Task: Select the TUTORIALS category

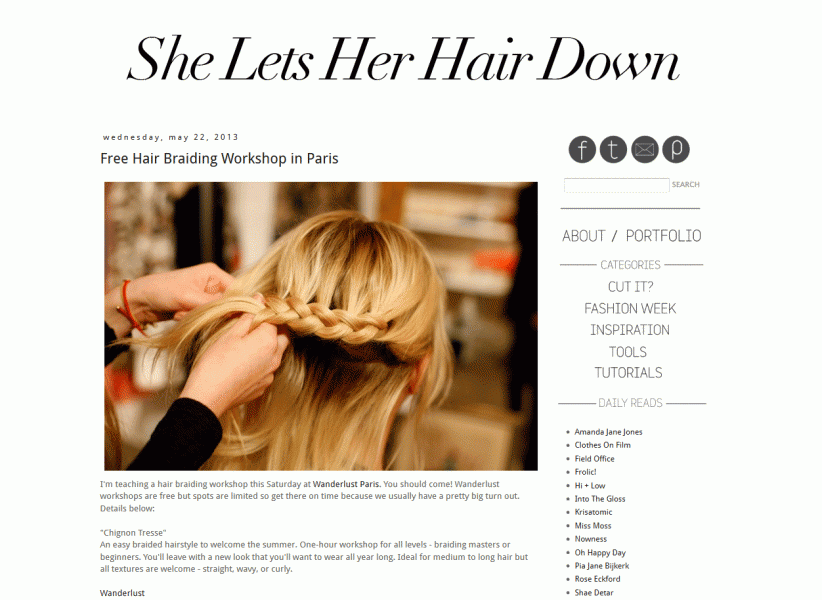Action: 629,373
